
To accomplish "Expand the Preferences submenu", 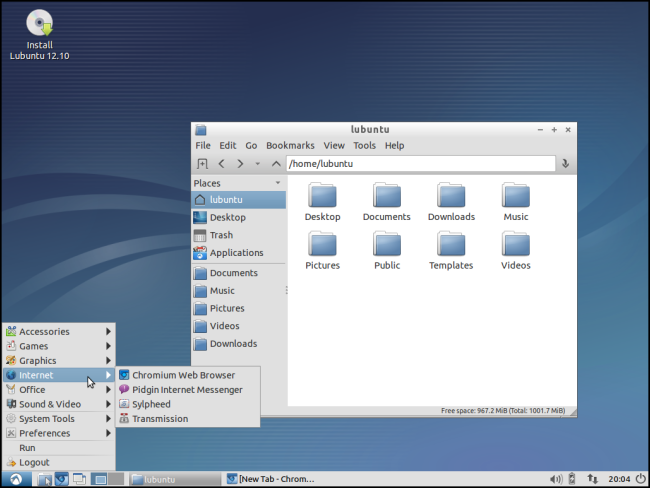I will 59,433.
